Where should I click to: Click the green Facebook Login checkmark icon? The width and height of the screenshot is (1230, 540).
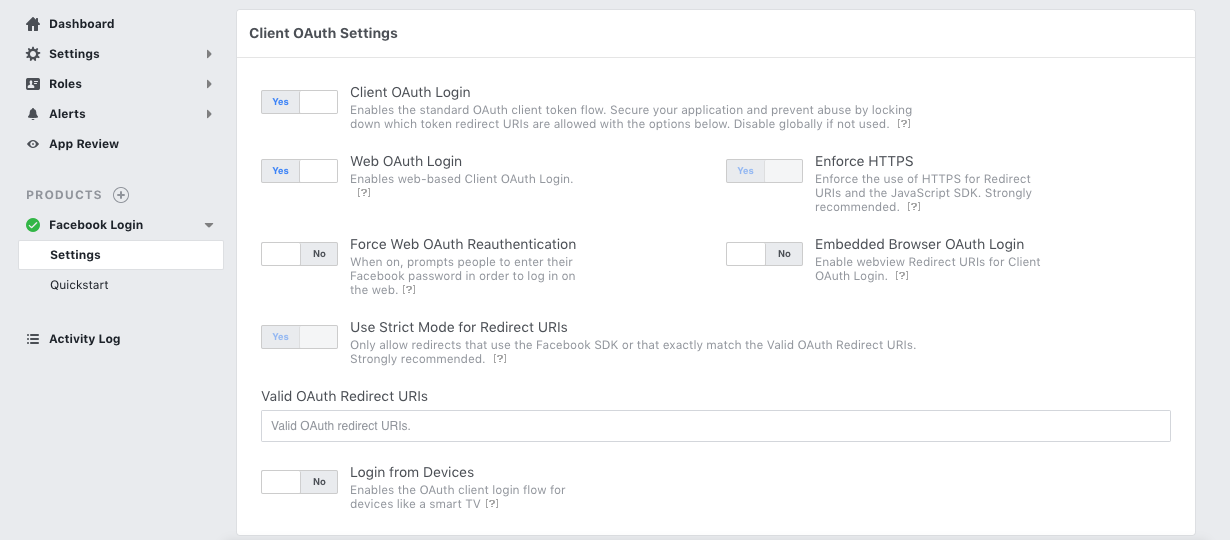[x=33, y=225]
